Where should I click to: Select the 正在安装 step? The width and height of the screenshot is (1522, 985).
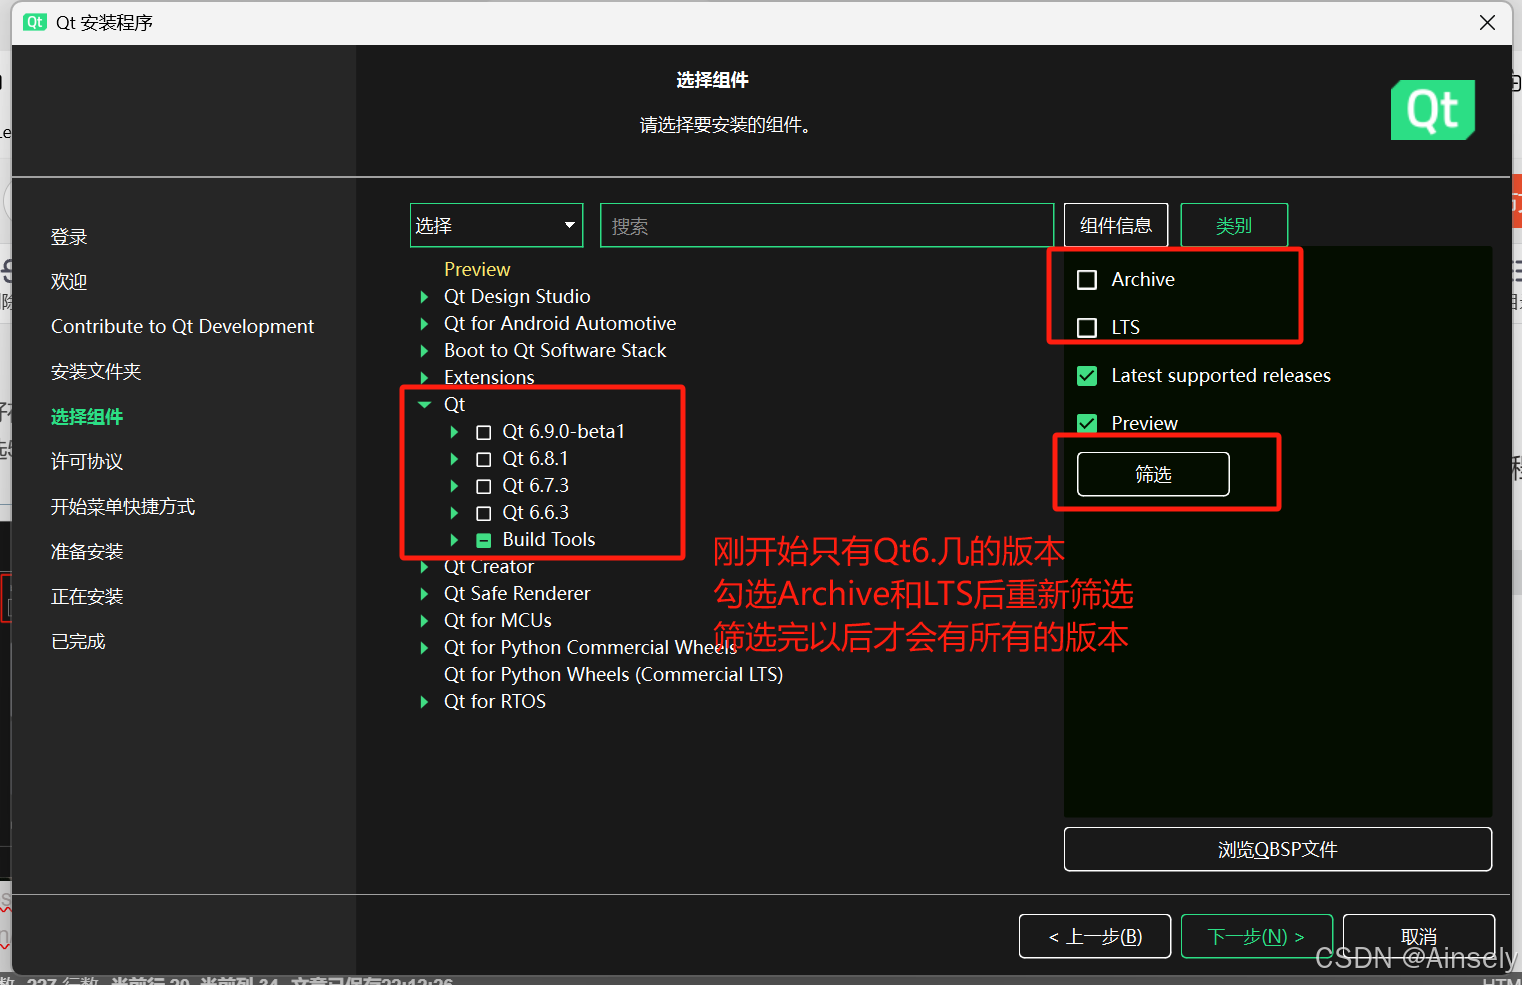click(x=87, y=597)
